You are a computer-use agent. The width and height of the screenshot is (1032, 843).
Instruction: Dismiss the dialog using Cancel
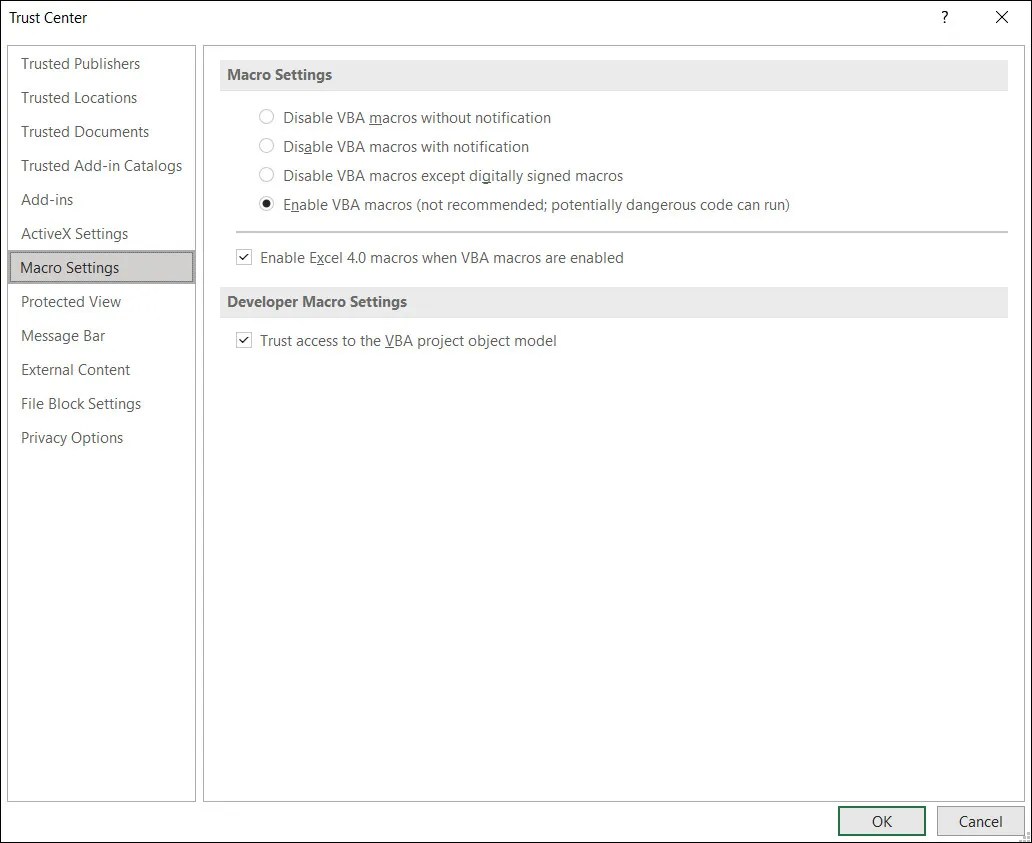(980, 820)
